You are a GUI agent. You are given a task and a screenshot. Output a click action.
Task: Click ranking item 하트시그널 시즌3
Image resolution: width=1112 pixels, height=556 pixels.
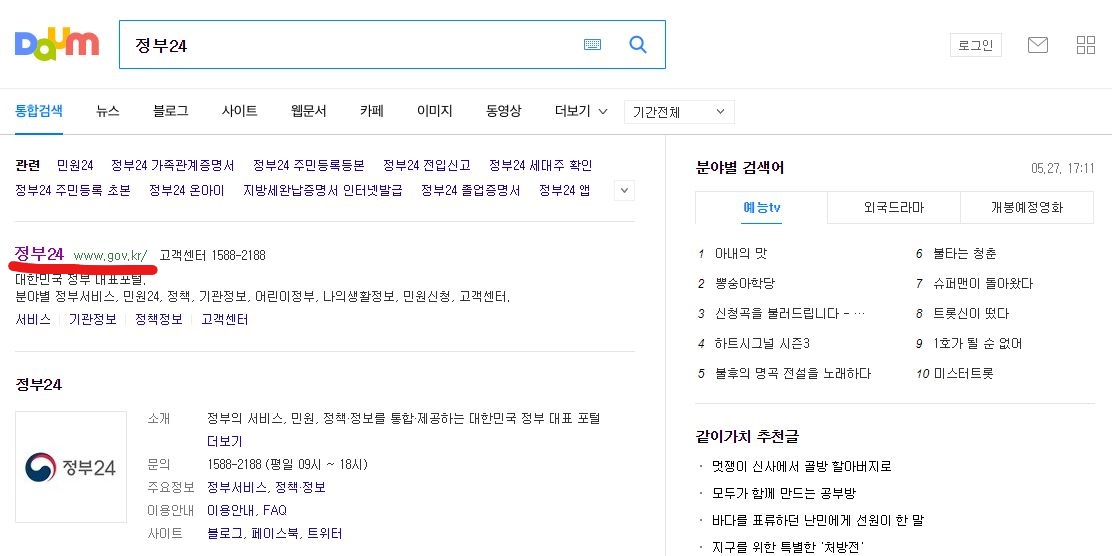coord(762,344)
